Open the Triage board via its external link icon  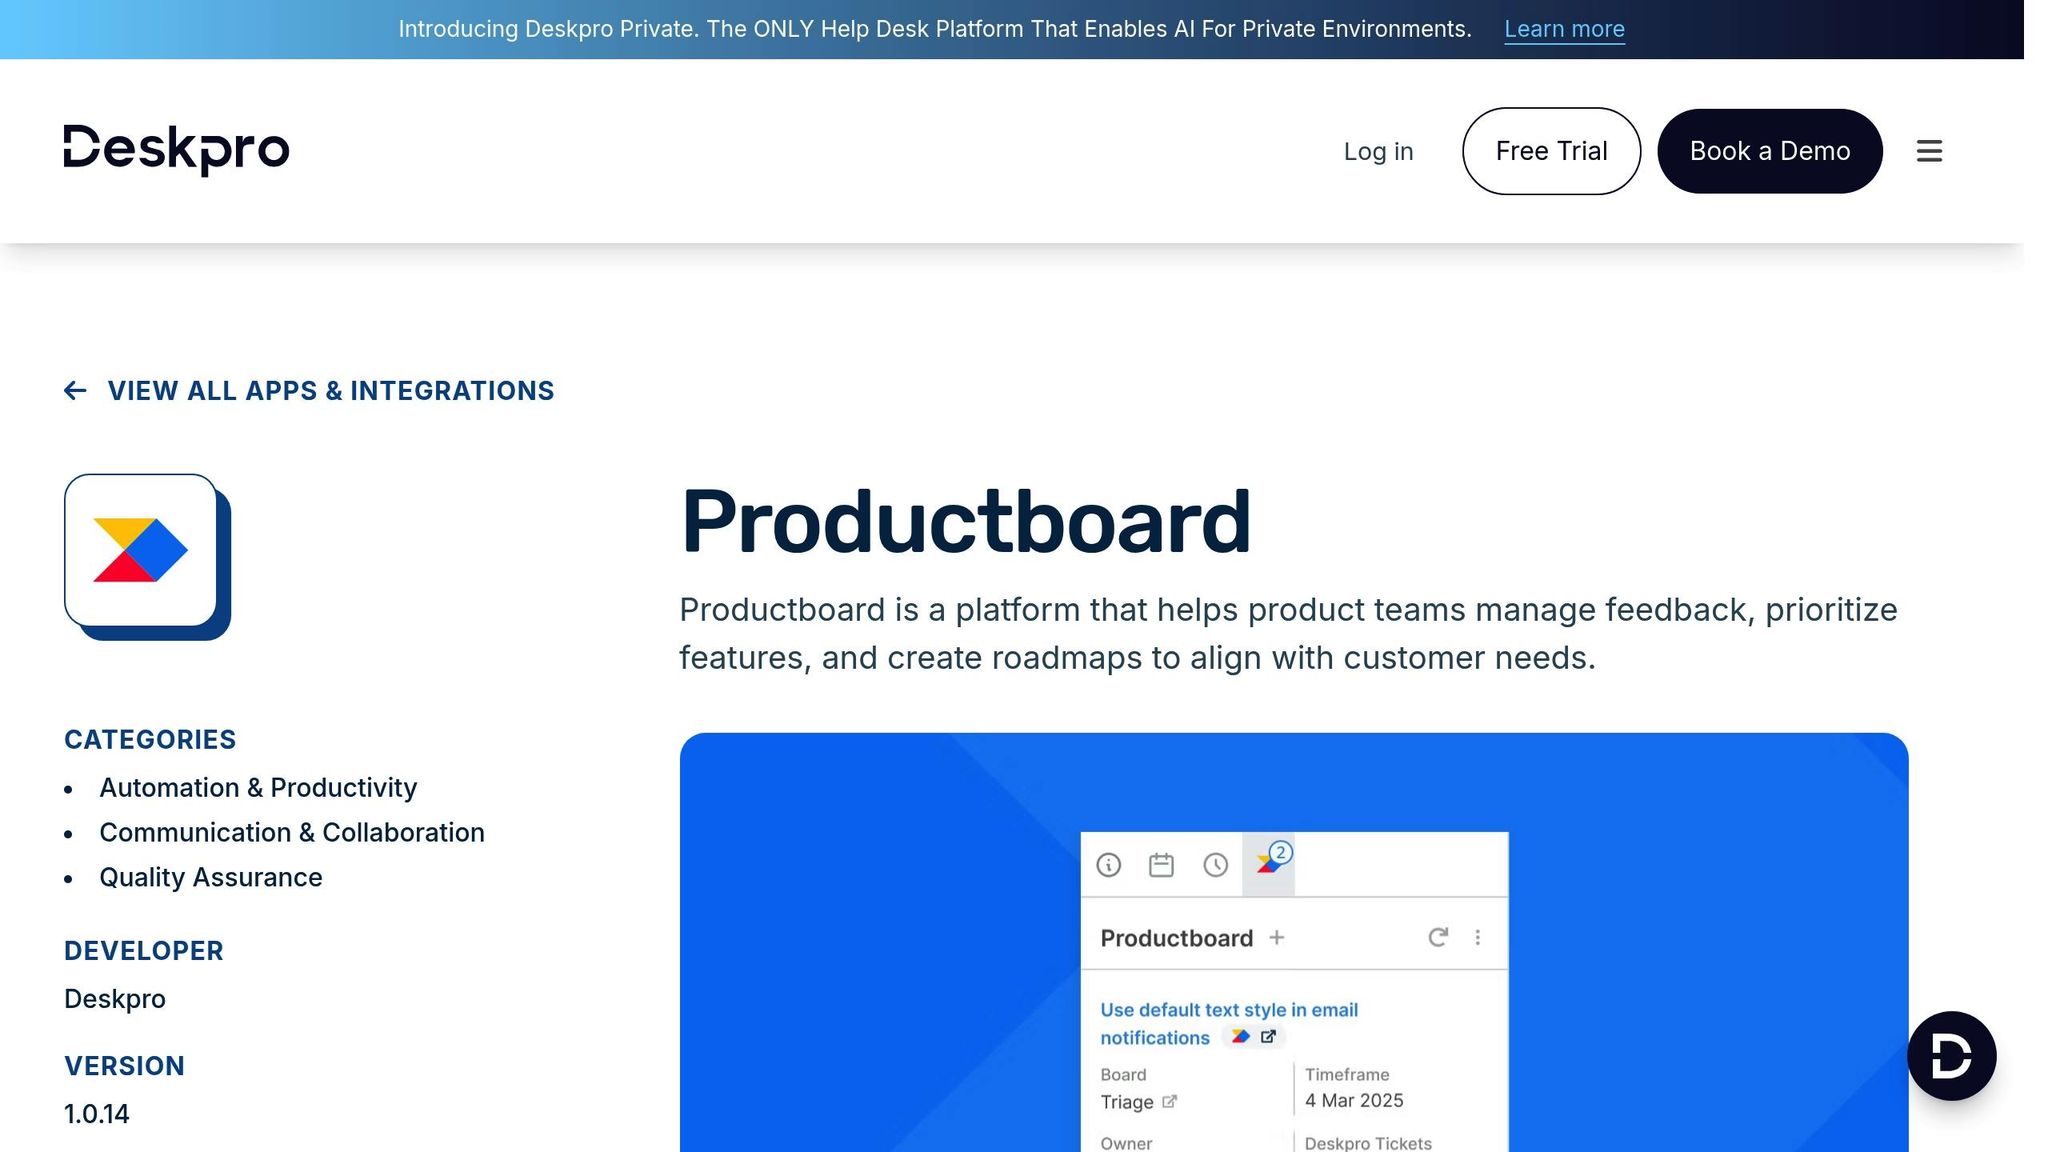click(x=1171, y=1101)
